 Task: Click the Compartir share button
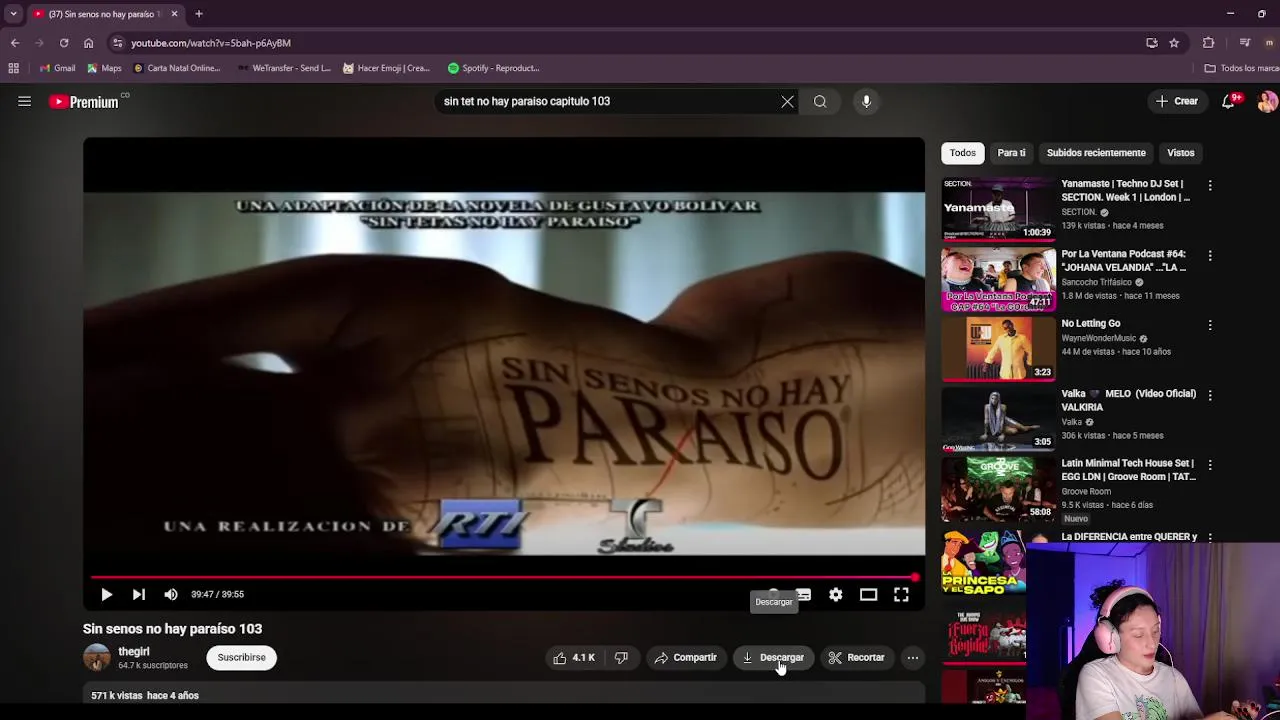pos(686,657)
